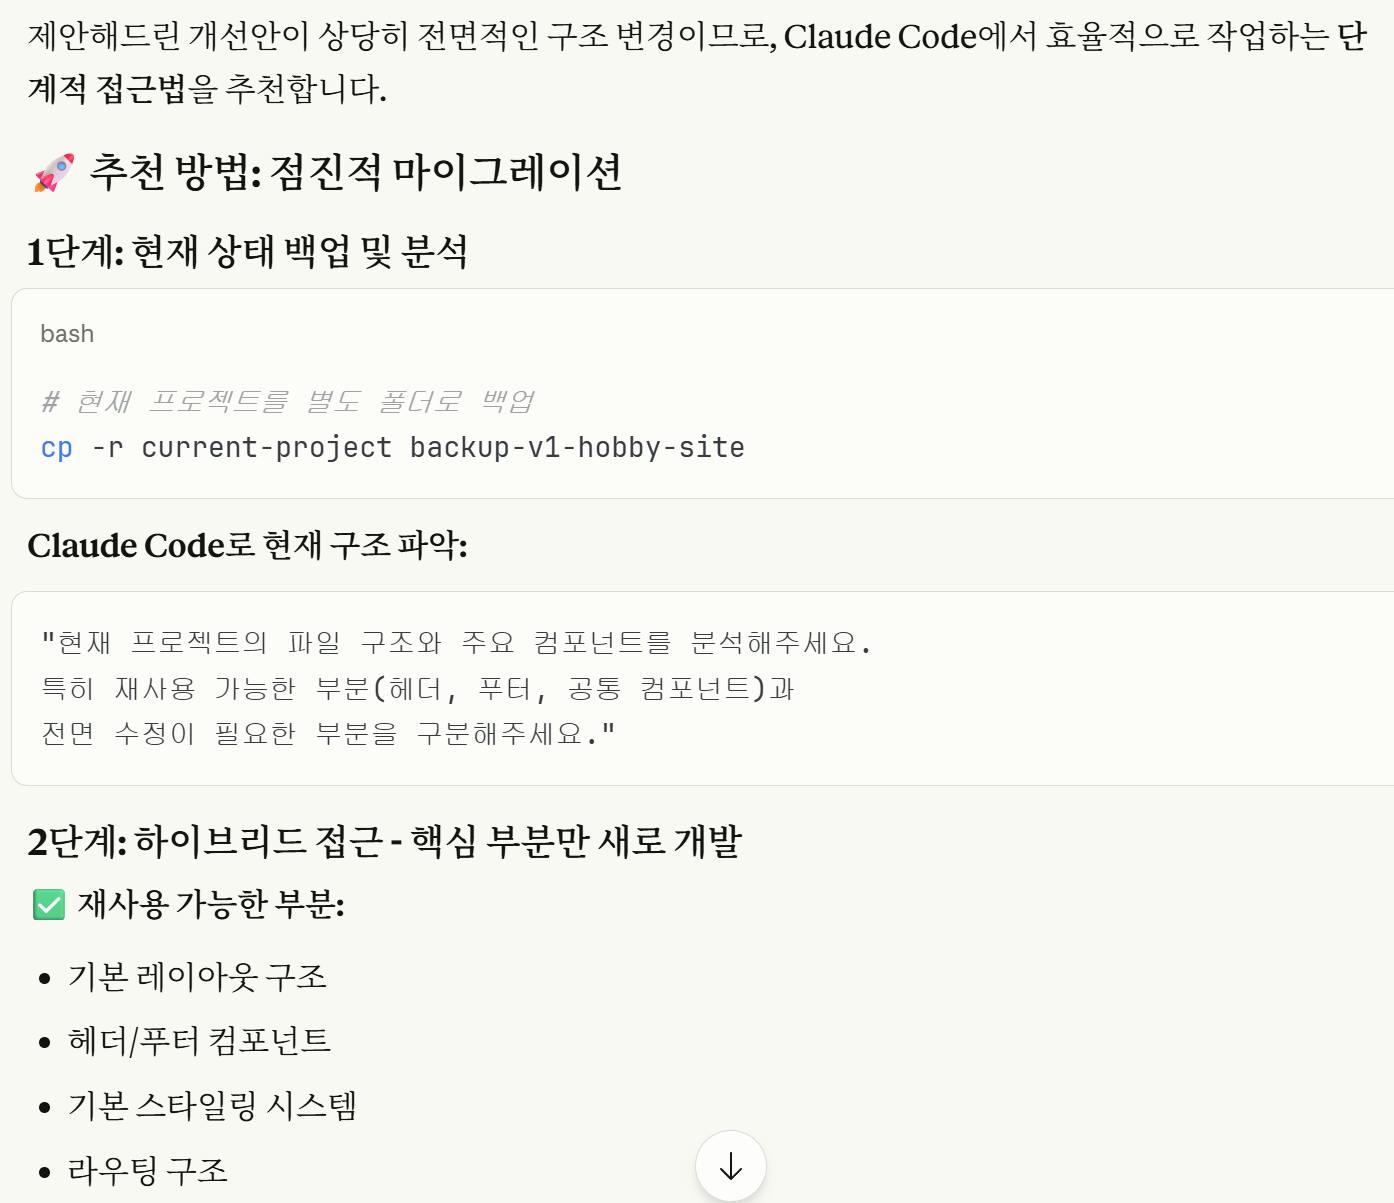The image size is (1394, 1203).
Task: Click the blue "cp" command keyword
Action: 57,448
